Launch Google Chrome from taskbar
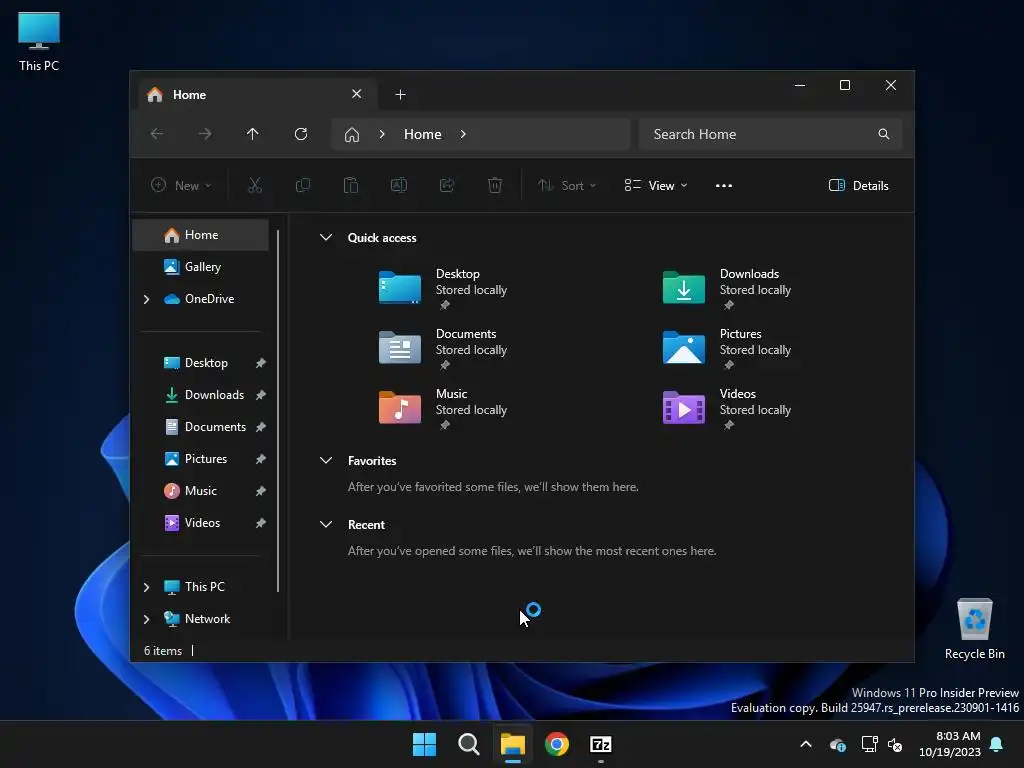1024x768 pixels. pyautogui.click(x=557, y=744)
